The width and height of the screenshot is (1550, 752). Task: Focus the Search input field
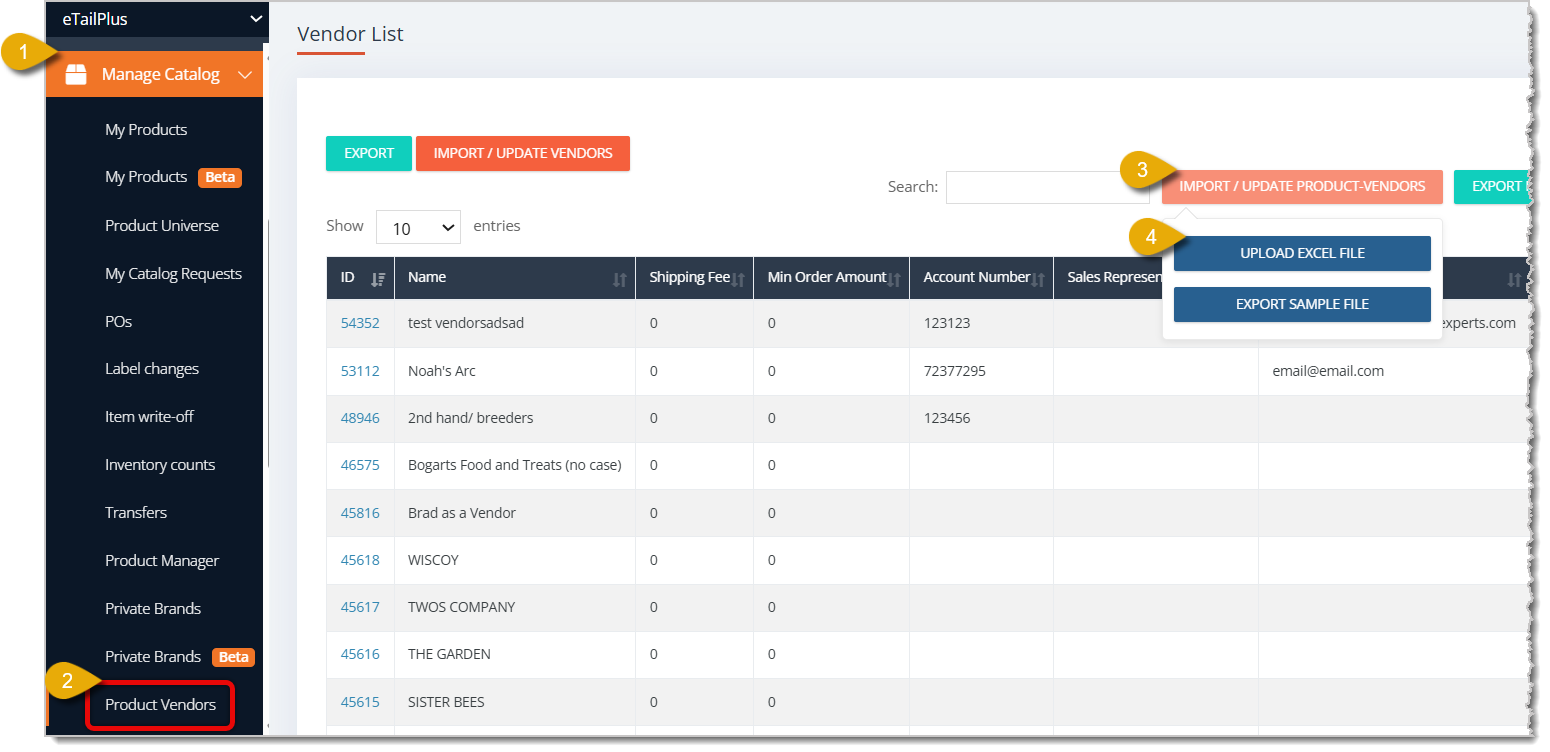tap(1047, 187)
